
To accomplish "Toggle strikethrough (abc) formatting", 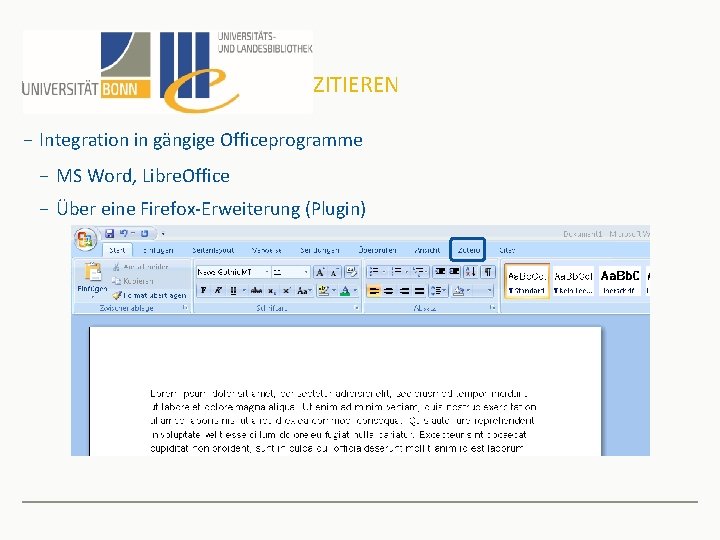I will [x=257, y=291].
